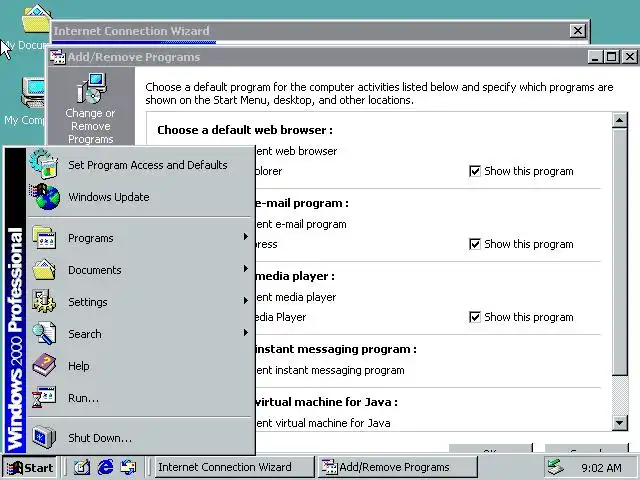Click the taskbar clock showing 9:02 AM
Screen dimensions: 640x480
(x=601, y=468)
